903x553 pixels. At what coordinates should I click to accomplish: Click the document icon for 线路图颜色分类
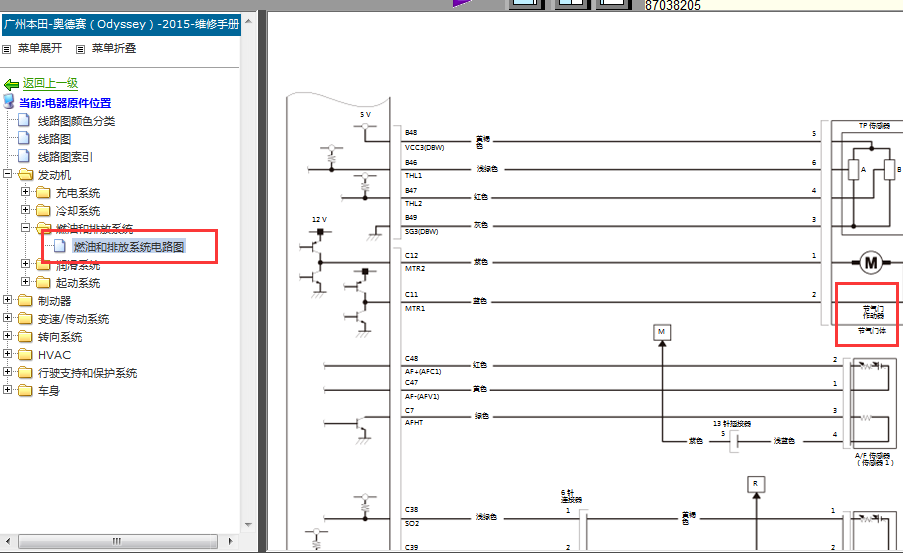24,120
